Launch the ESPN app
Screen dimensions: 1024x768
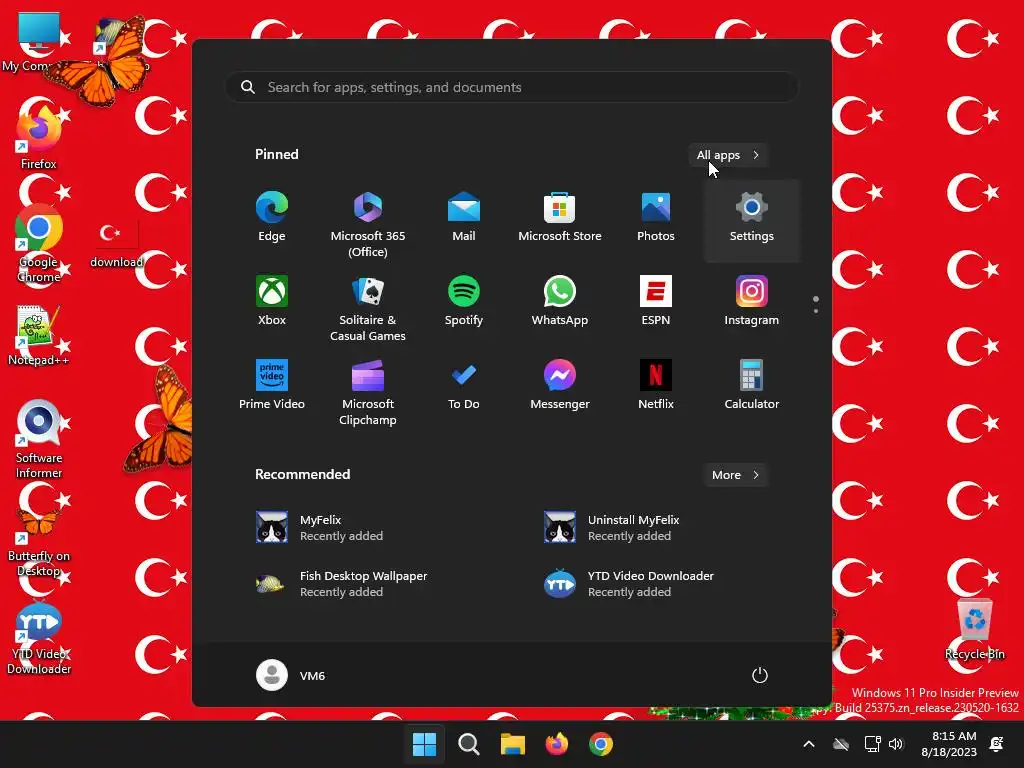point(656,303)
